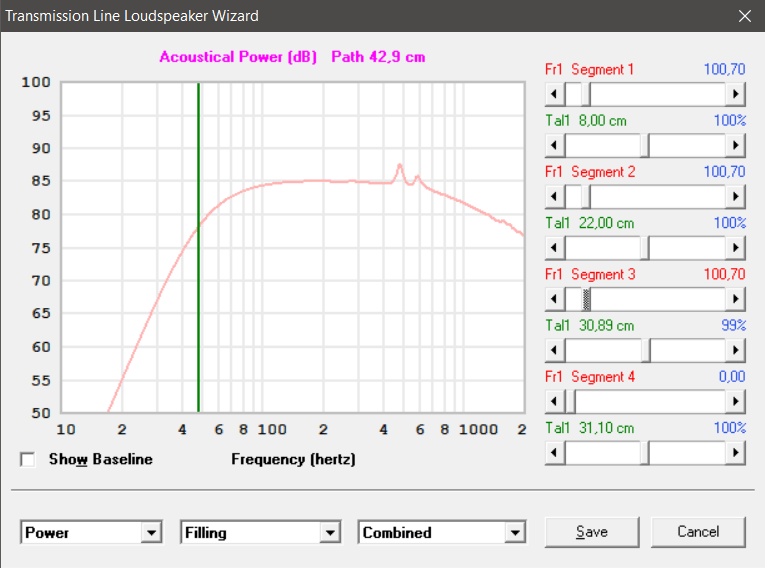
Task: Click the Fr1 Segment 1 slider thumb
Action: pos(586,94)
